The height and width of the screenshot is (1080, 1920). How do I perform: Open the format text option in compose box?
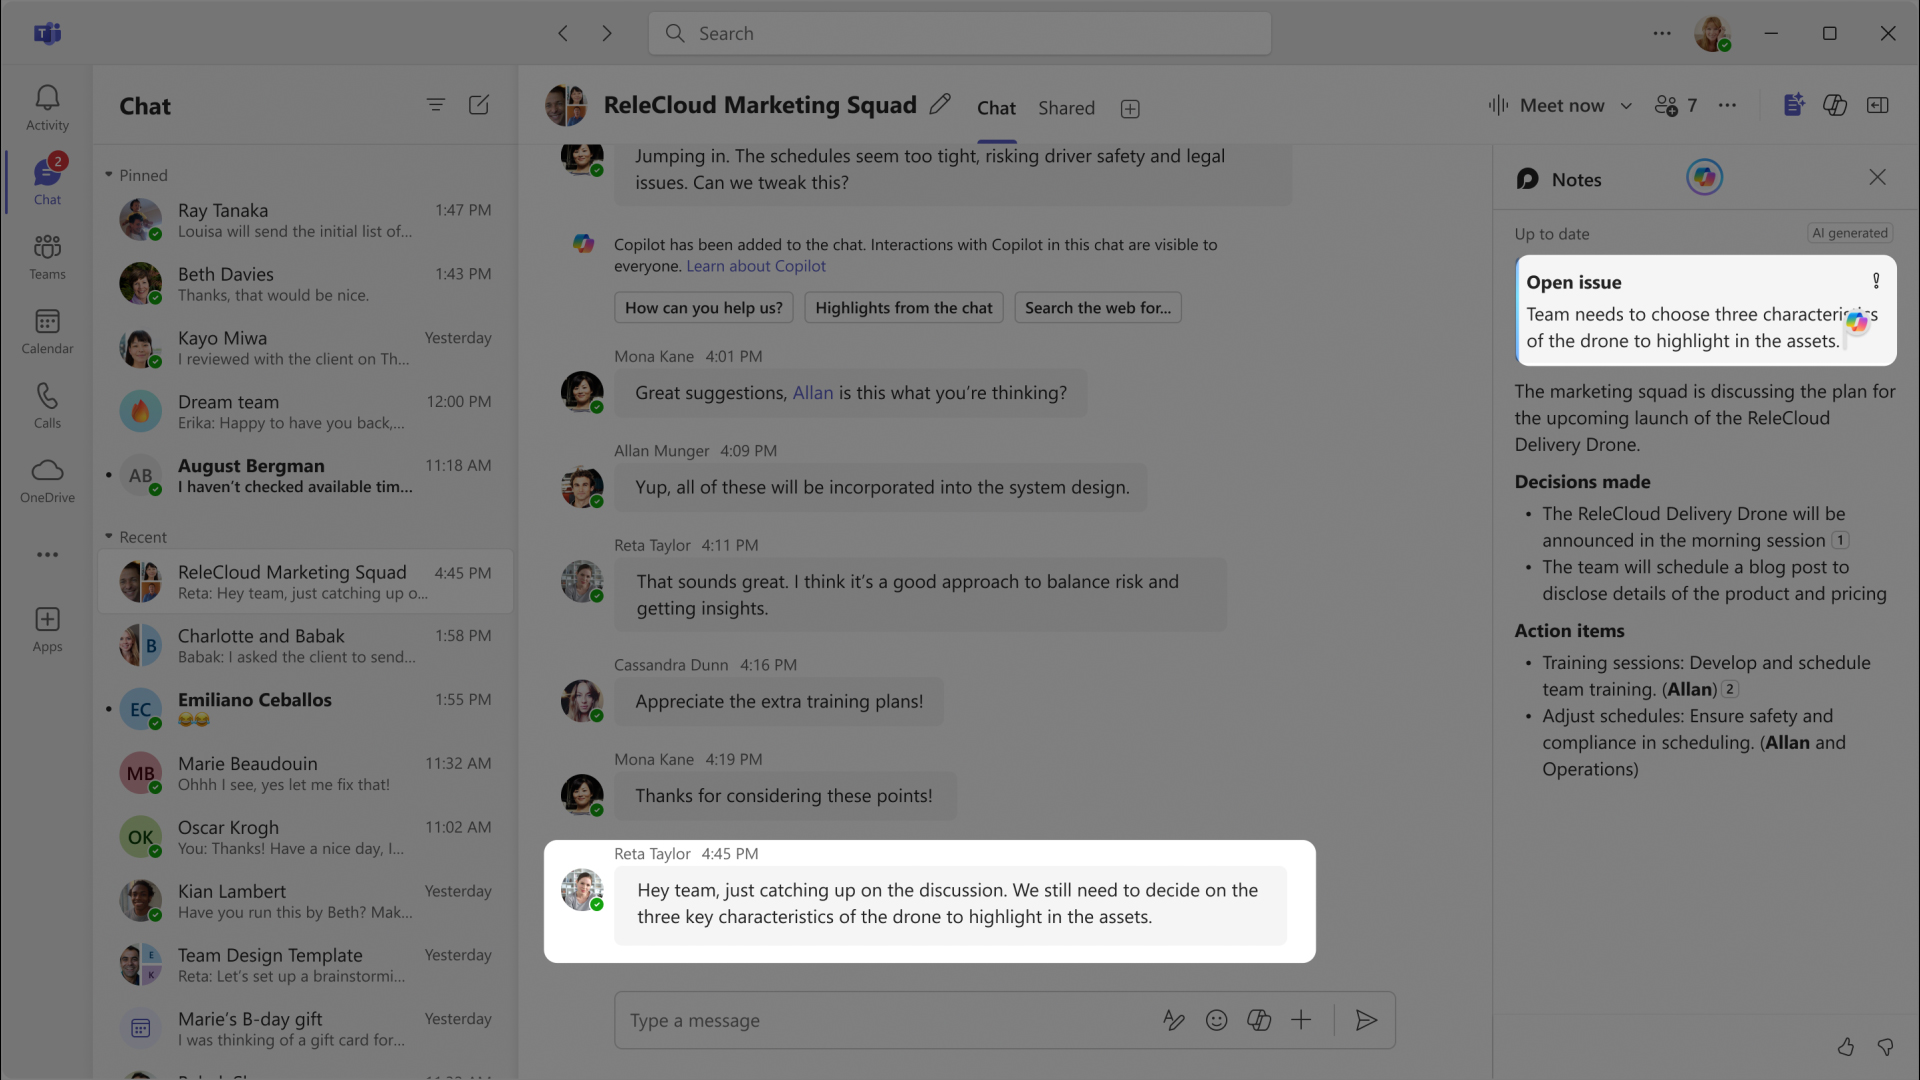tap(1174, 1020)
